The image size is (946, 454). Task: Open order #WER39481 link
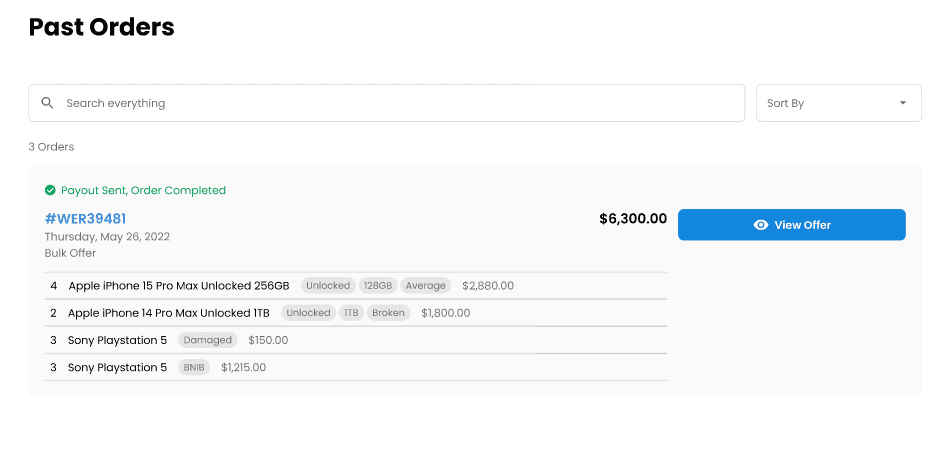(x=86, y=218)
